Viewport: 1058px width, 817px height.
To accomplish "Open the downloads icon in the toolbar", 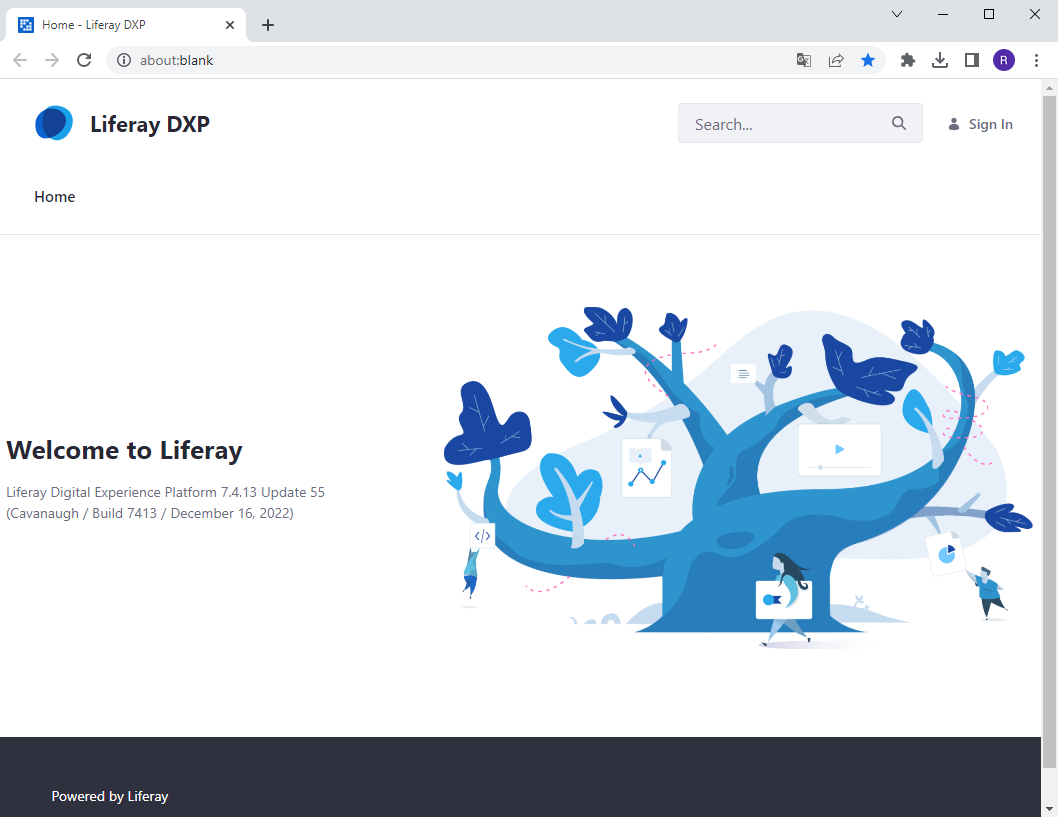I will (939, 60).
